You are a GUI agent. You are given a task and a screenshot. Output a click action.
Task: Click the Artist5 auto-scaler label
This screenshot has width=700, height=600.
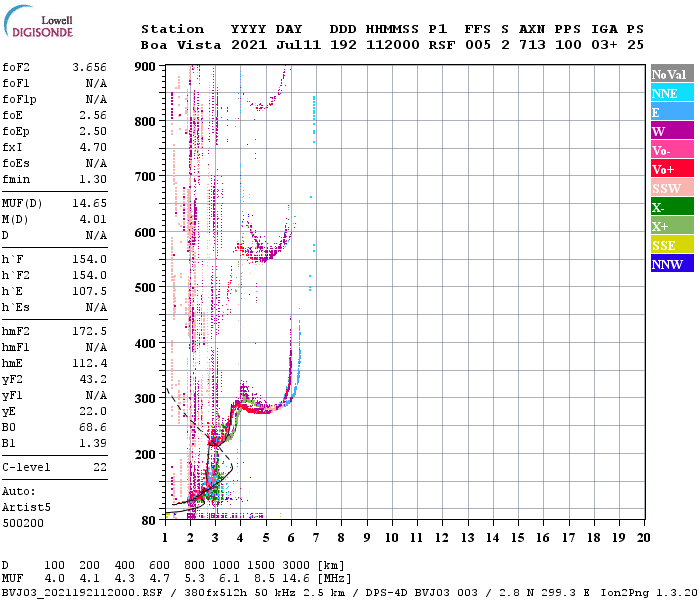coord(26,508)
